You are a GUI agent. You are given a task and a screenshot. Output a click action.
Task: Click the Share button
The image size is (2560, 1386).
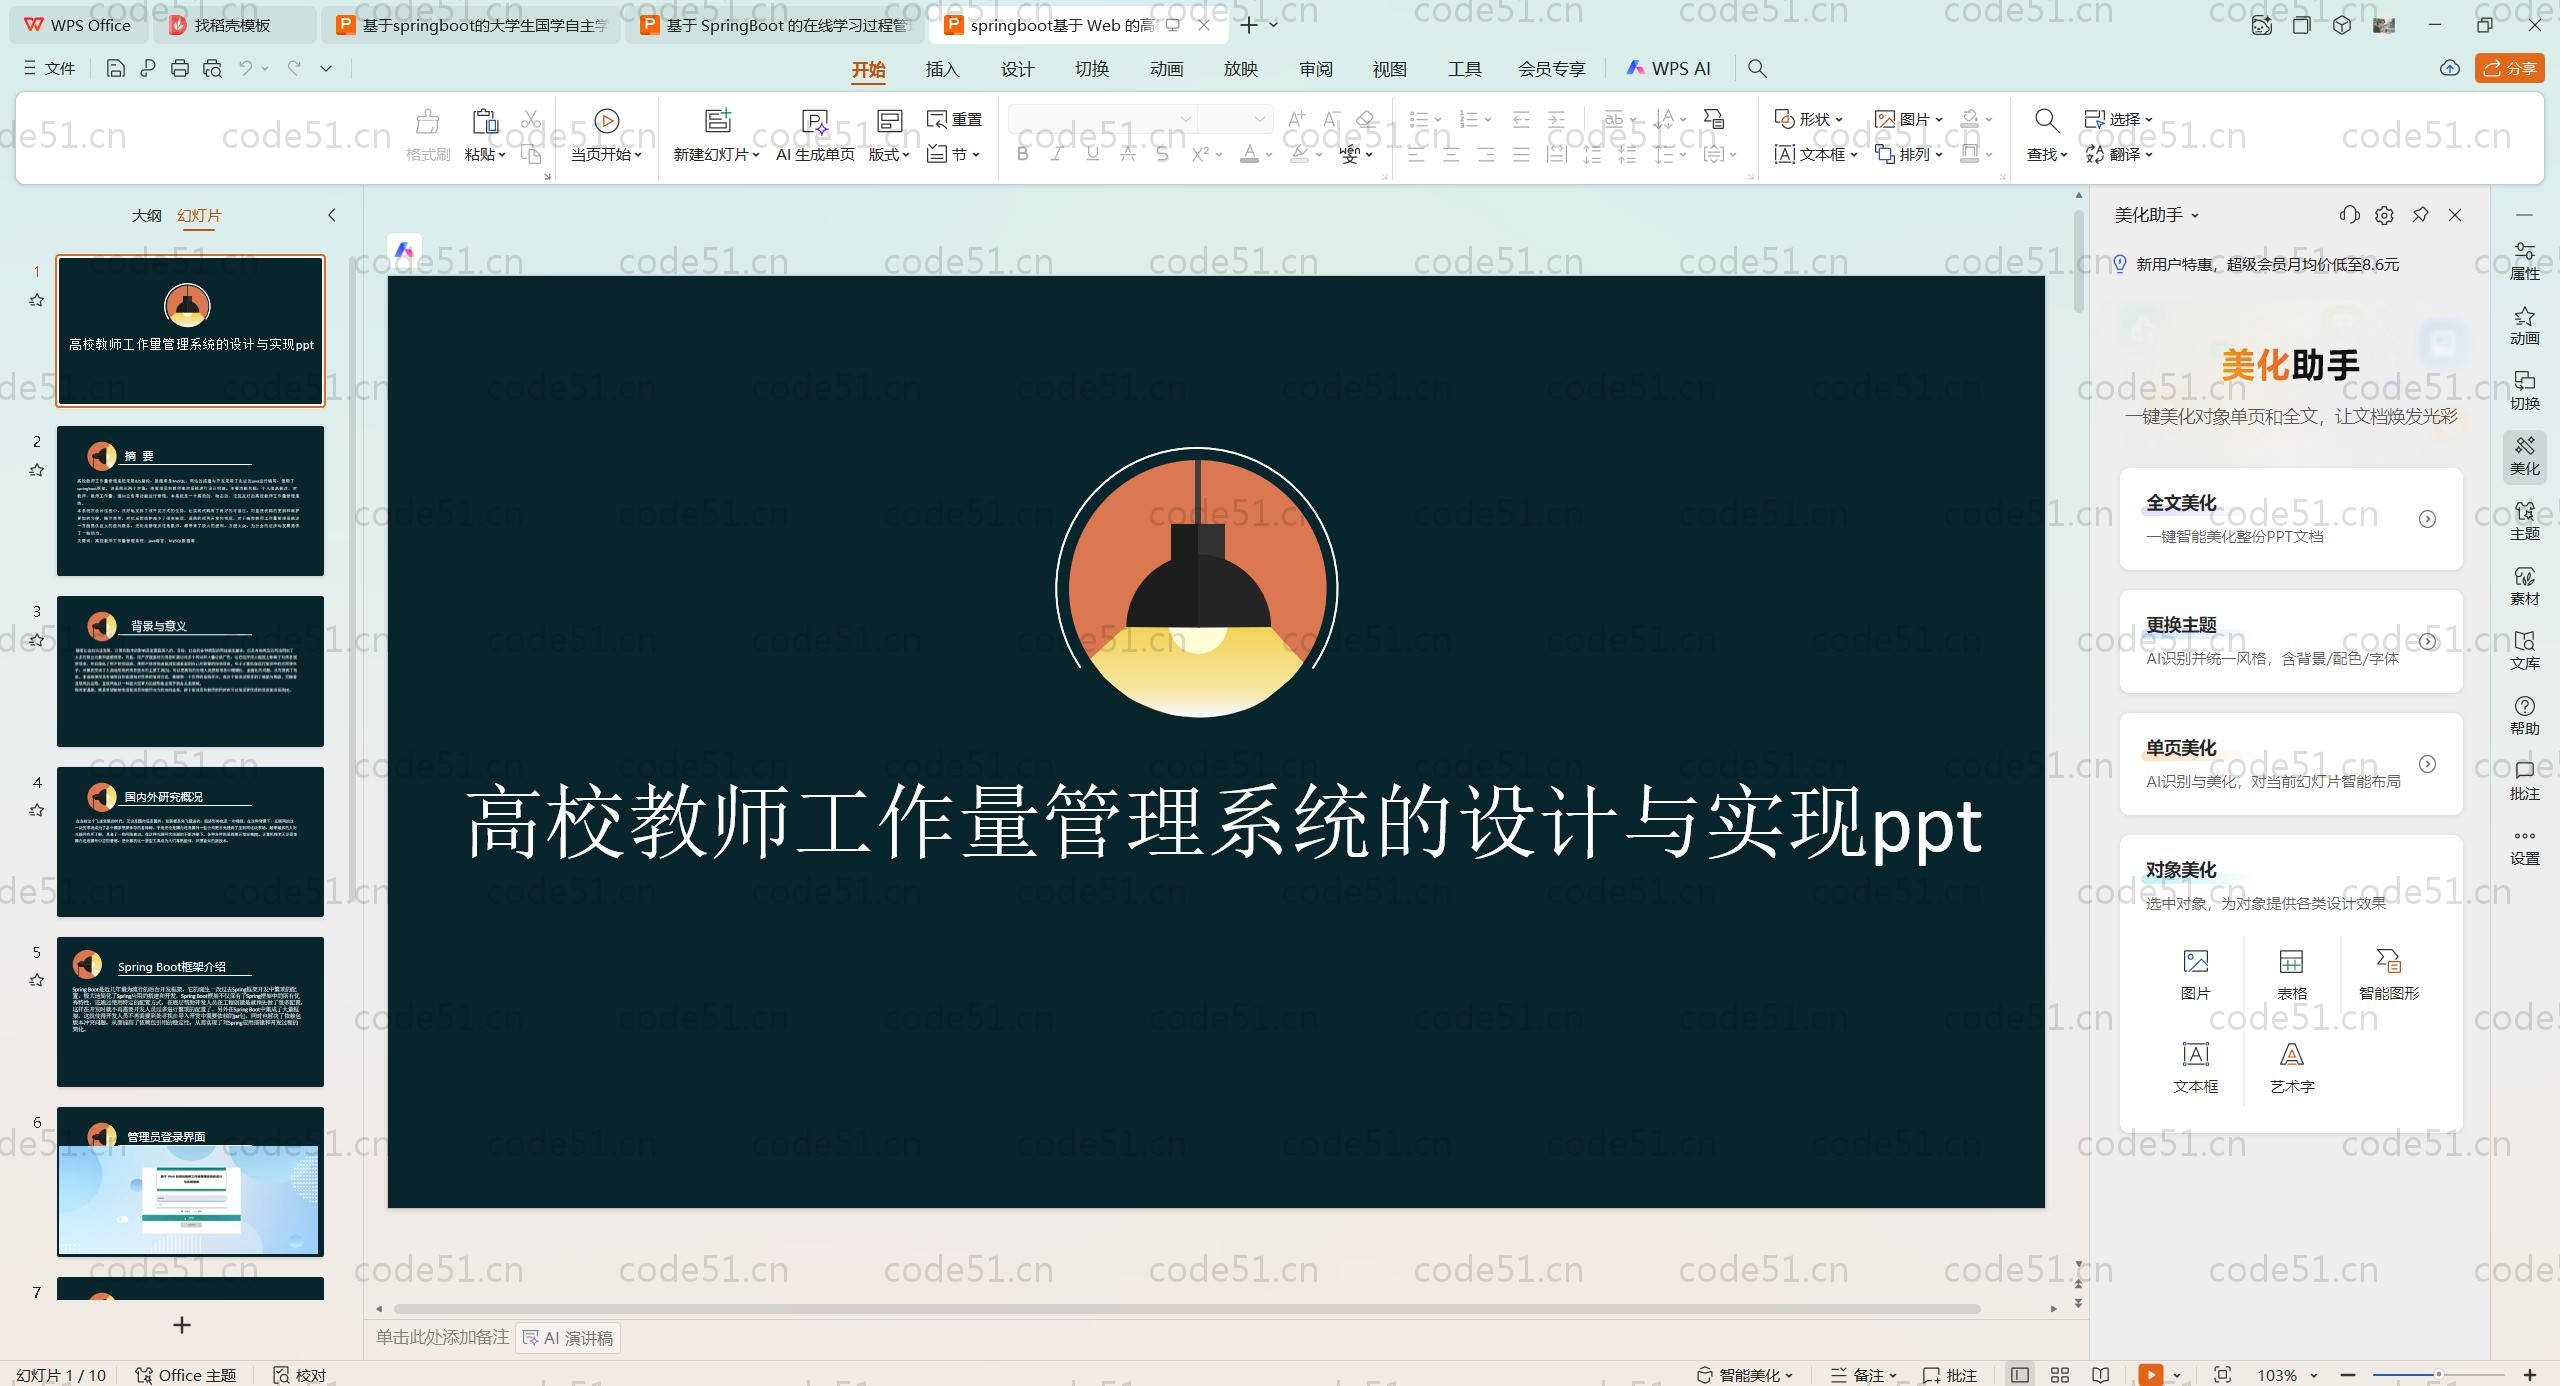pos(2509,68)
